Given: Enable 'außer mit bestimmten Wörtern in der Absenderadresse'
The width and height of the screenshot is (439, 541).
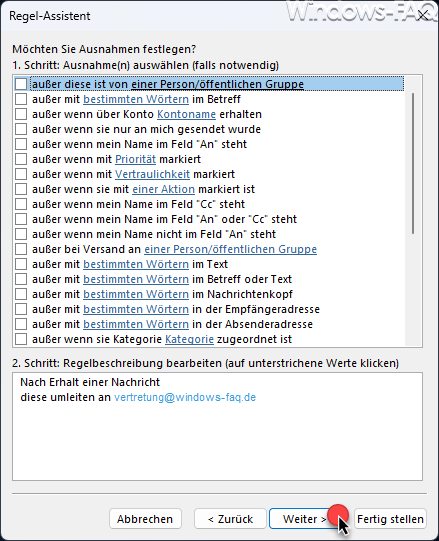Looking at the screenshot, I should click(x=21, y=324).
